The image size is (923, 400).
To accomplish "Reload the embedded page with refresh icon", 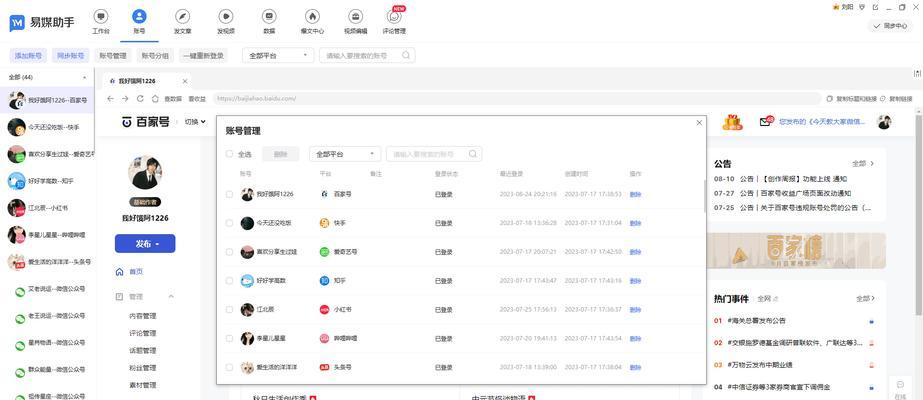I will click(140, 99).
